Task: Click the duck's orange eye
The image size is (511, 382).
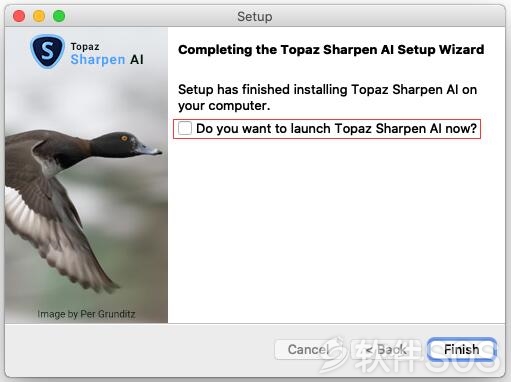Action: point(124,138)
